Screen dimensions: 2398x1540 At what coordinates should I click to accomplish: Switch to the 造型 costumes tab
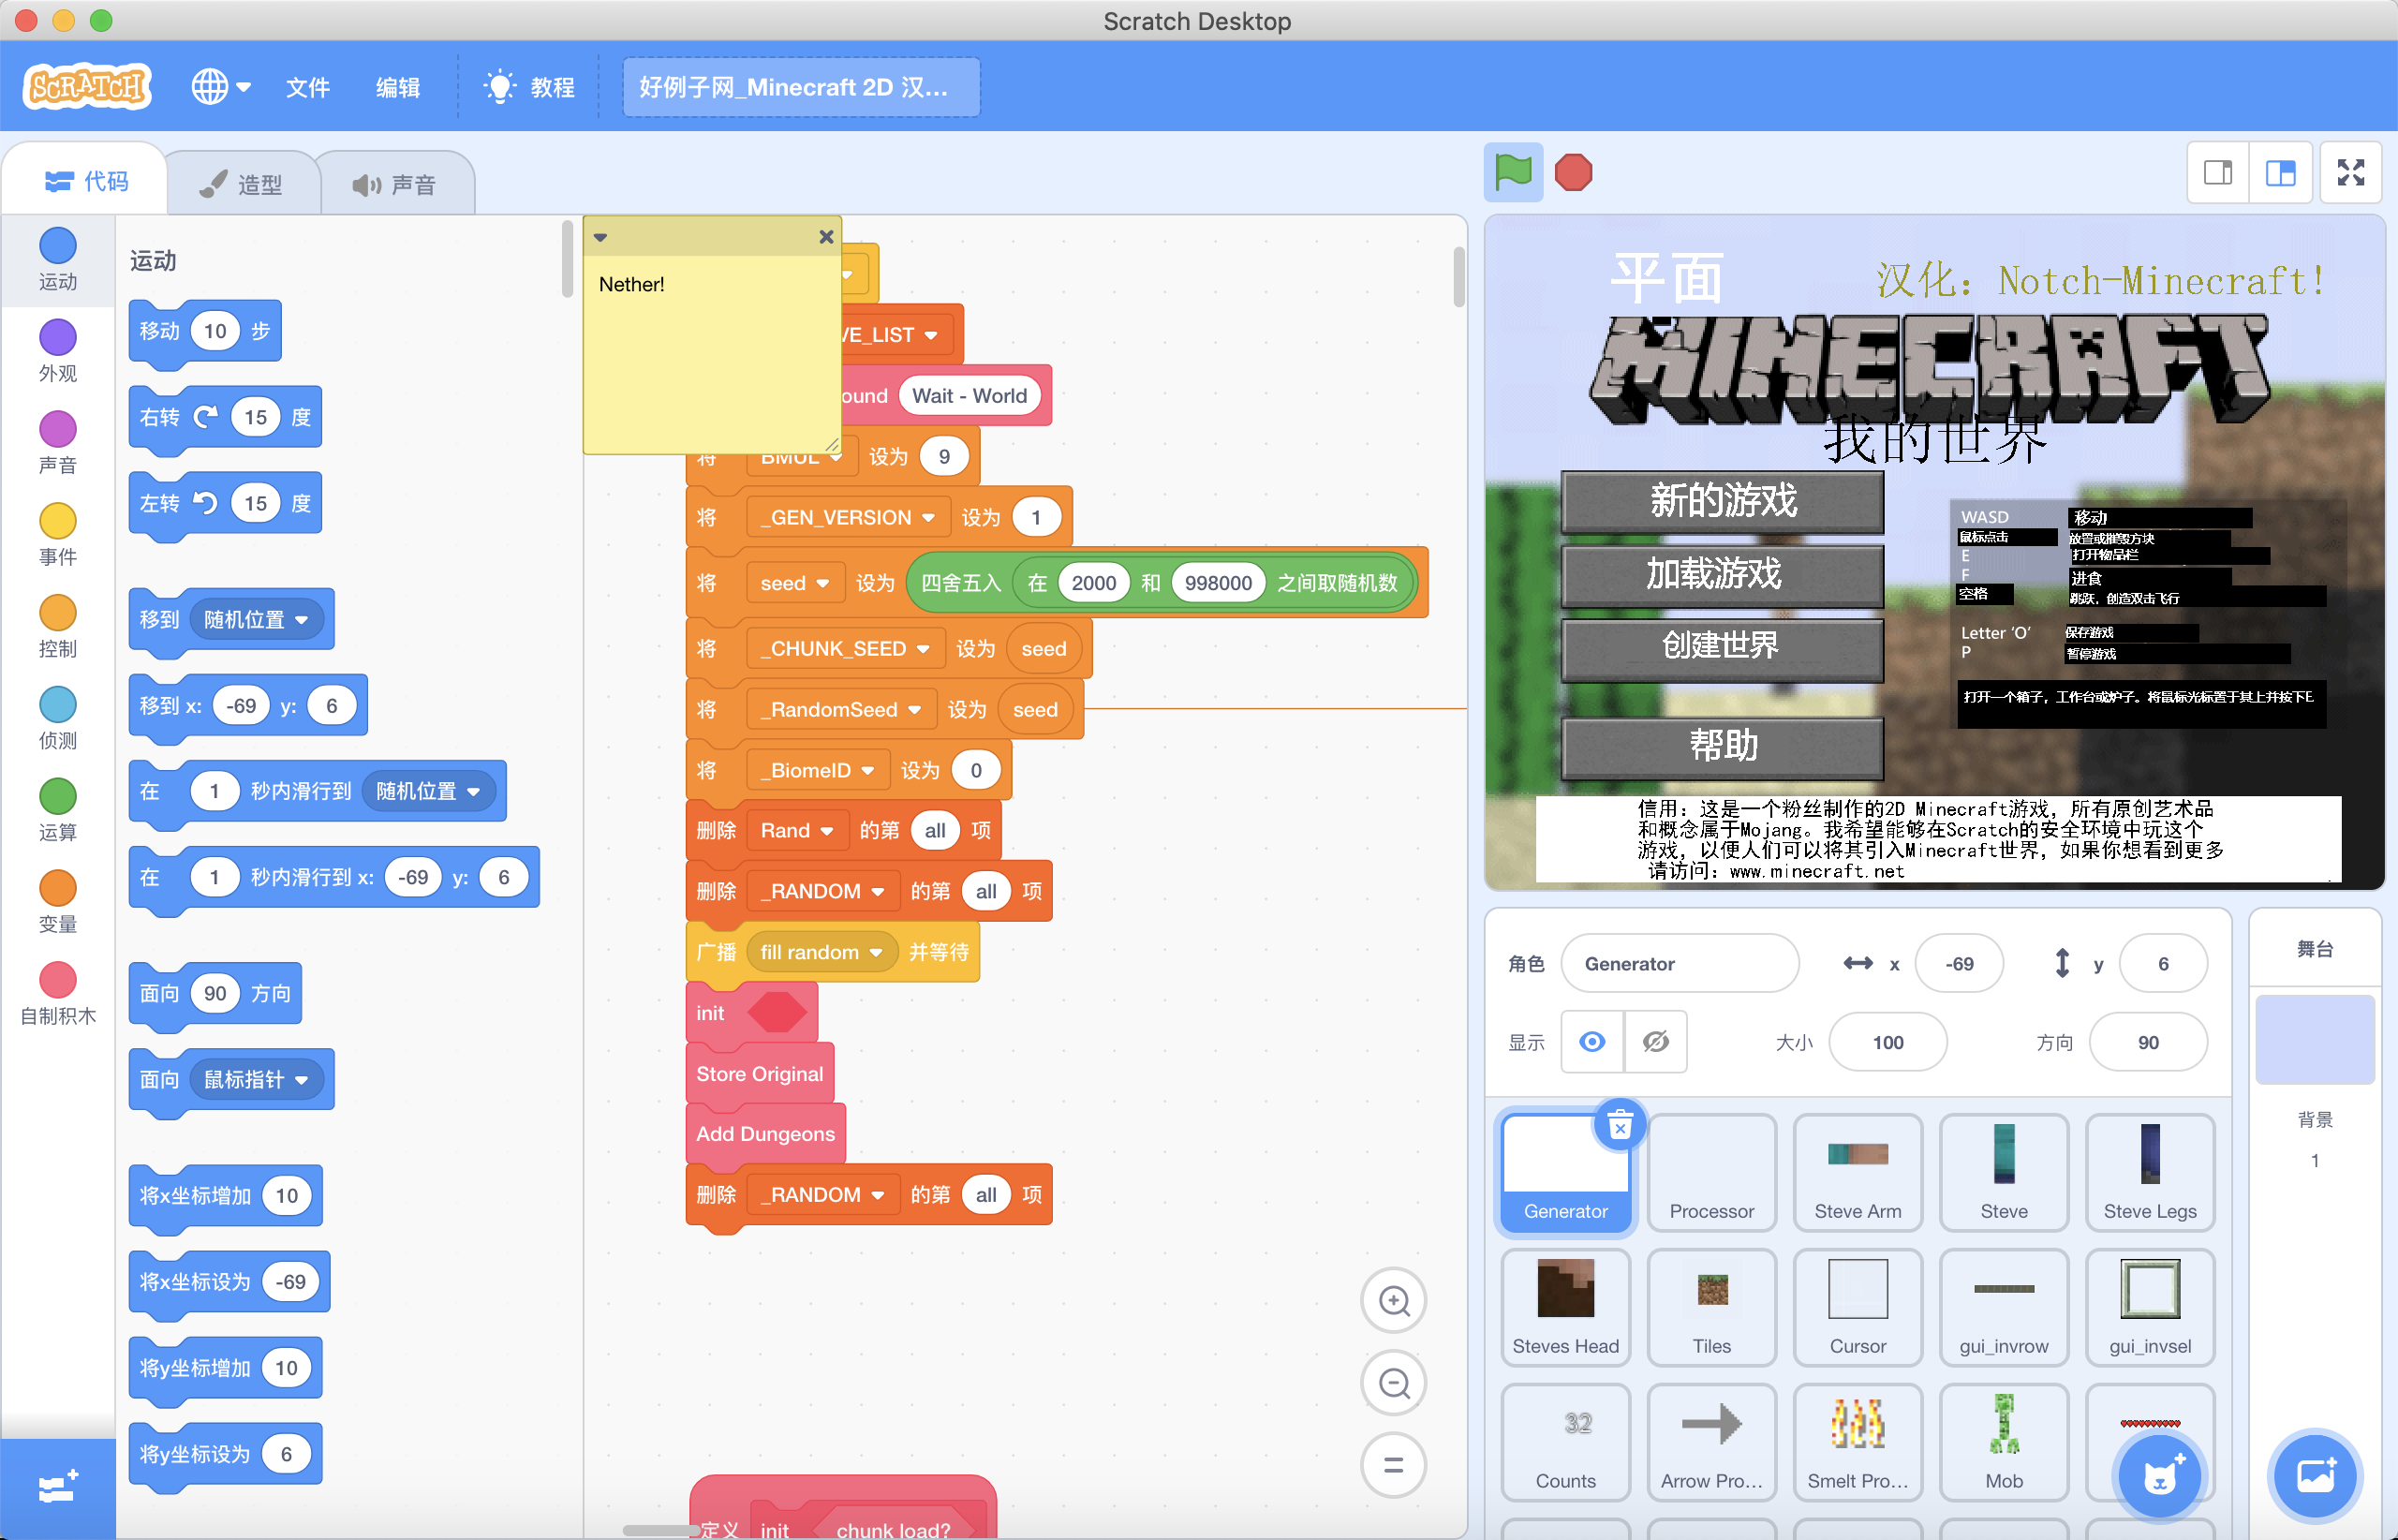pyautogui.click(x=241, y=185)
